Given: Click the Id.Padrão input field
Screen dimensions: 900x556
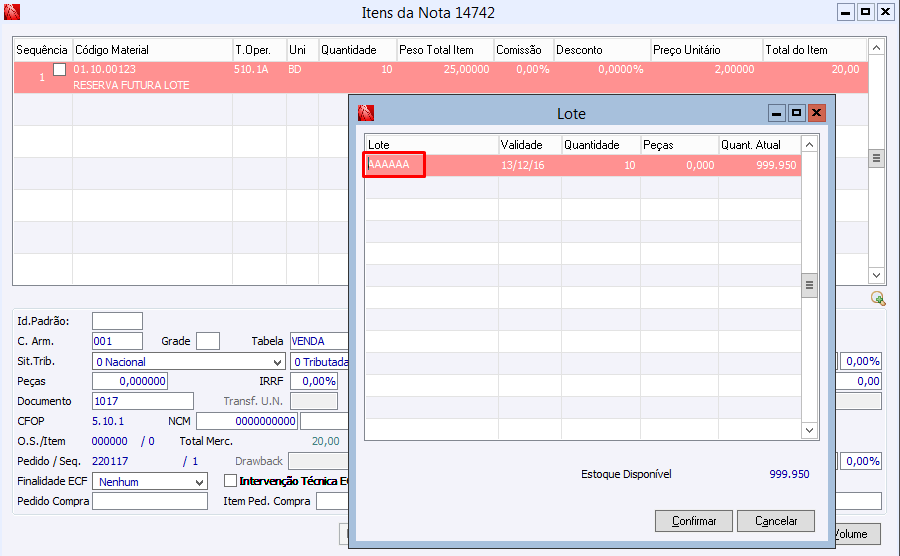Looking at the screenshot, I should pos(117,321).
